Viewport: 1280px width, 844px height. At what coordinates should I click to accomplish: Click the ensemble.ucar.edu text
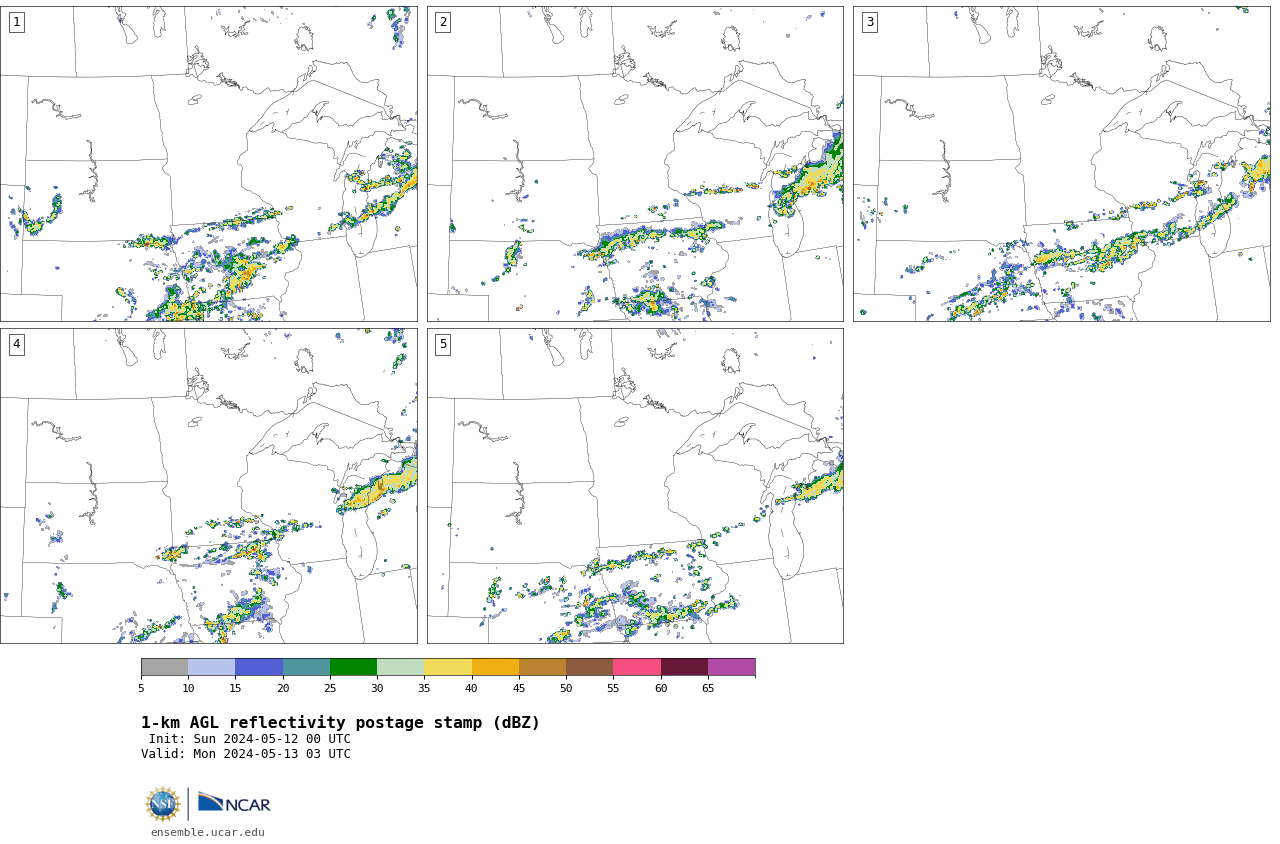click(x=208, y=832)
